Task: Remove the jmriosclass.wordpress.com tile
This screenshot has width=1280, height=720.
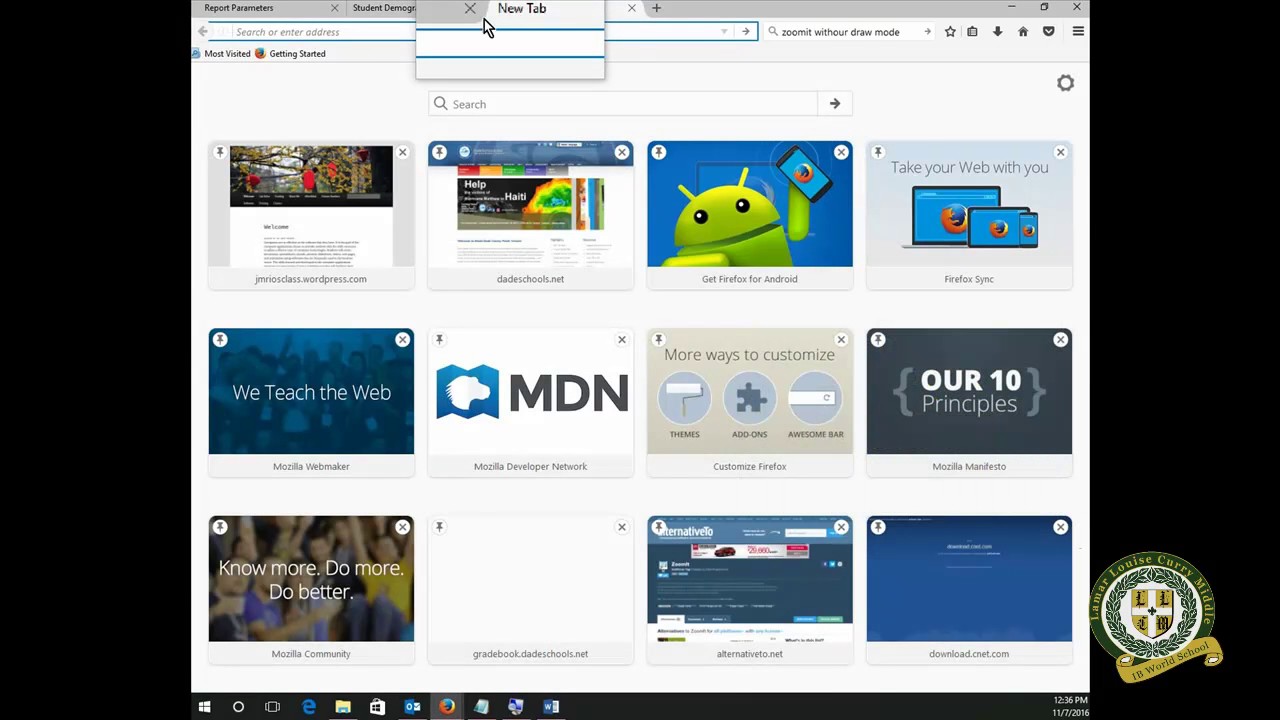Action: (x=402, y=152)
